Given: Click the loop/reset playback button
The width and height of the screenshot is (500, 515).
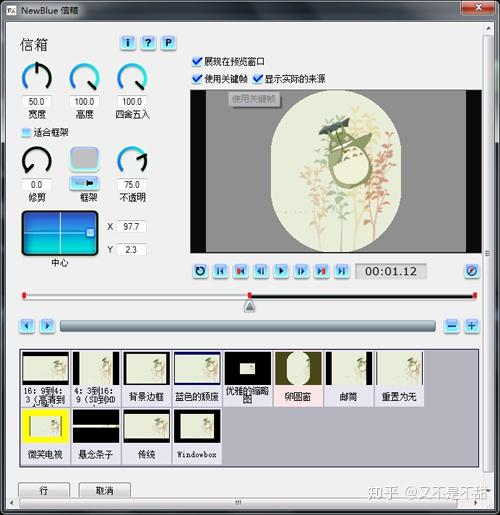Looking at the screenshot, I should tap(200, 271).
